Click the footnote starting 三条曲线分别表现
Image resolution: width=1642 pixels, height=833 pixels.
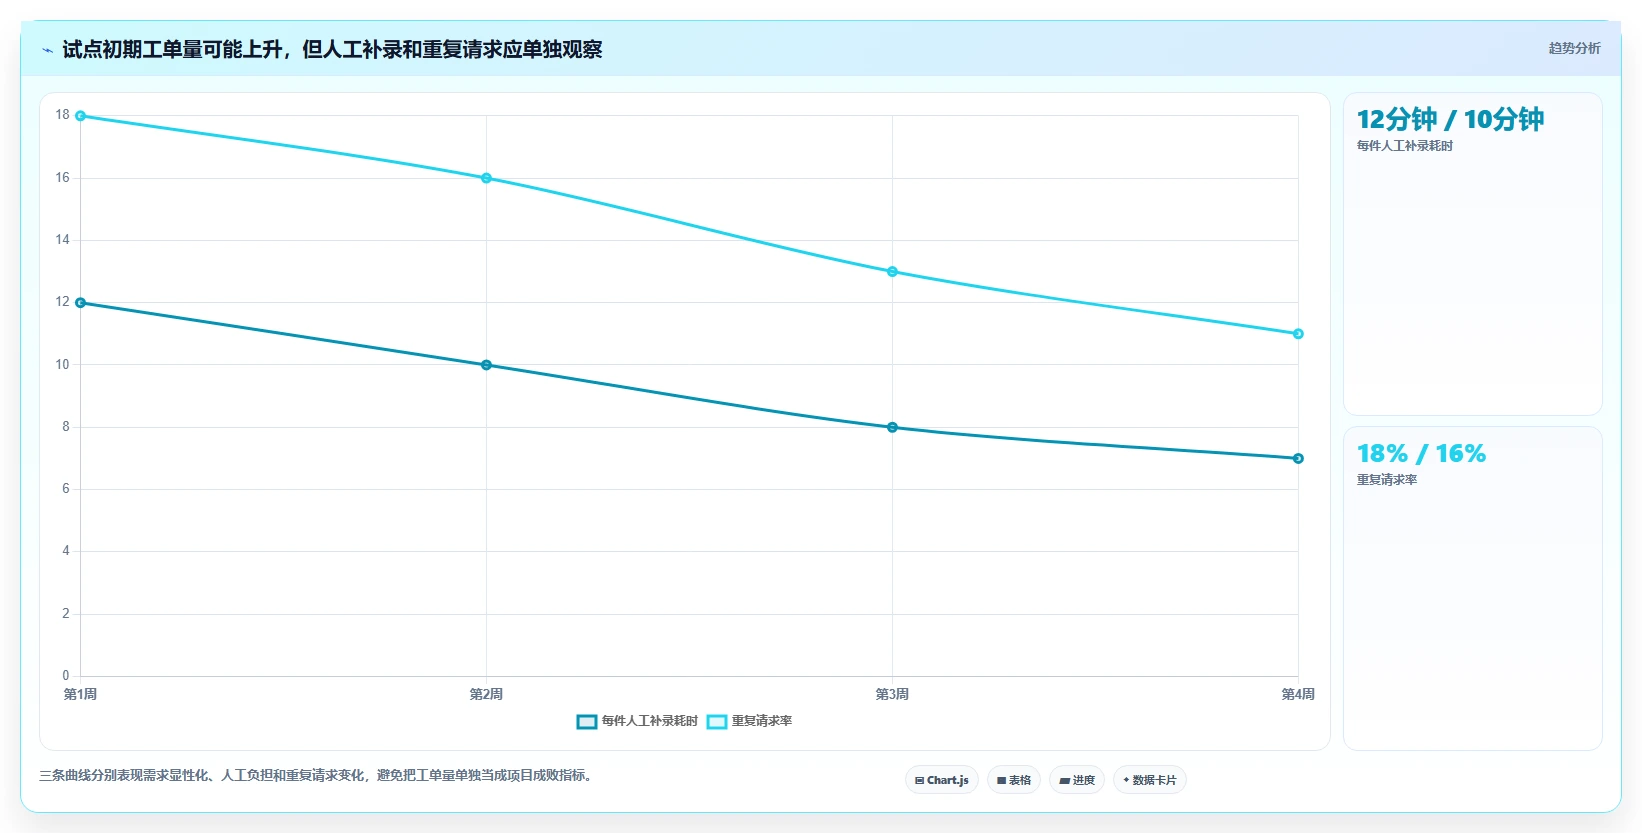click(x=318, y=775)
